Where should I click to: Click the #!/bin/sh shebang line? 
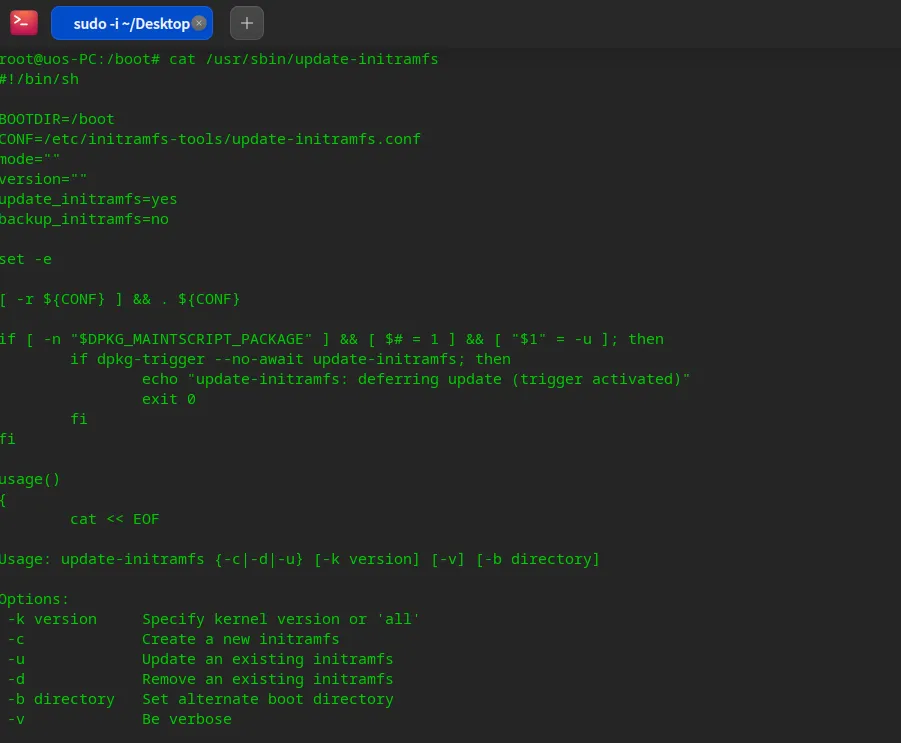coord(39,79)
